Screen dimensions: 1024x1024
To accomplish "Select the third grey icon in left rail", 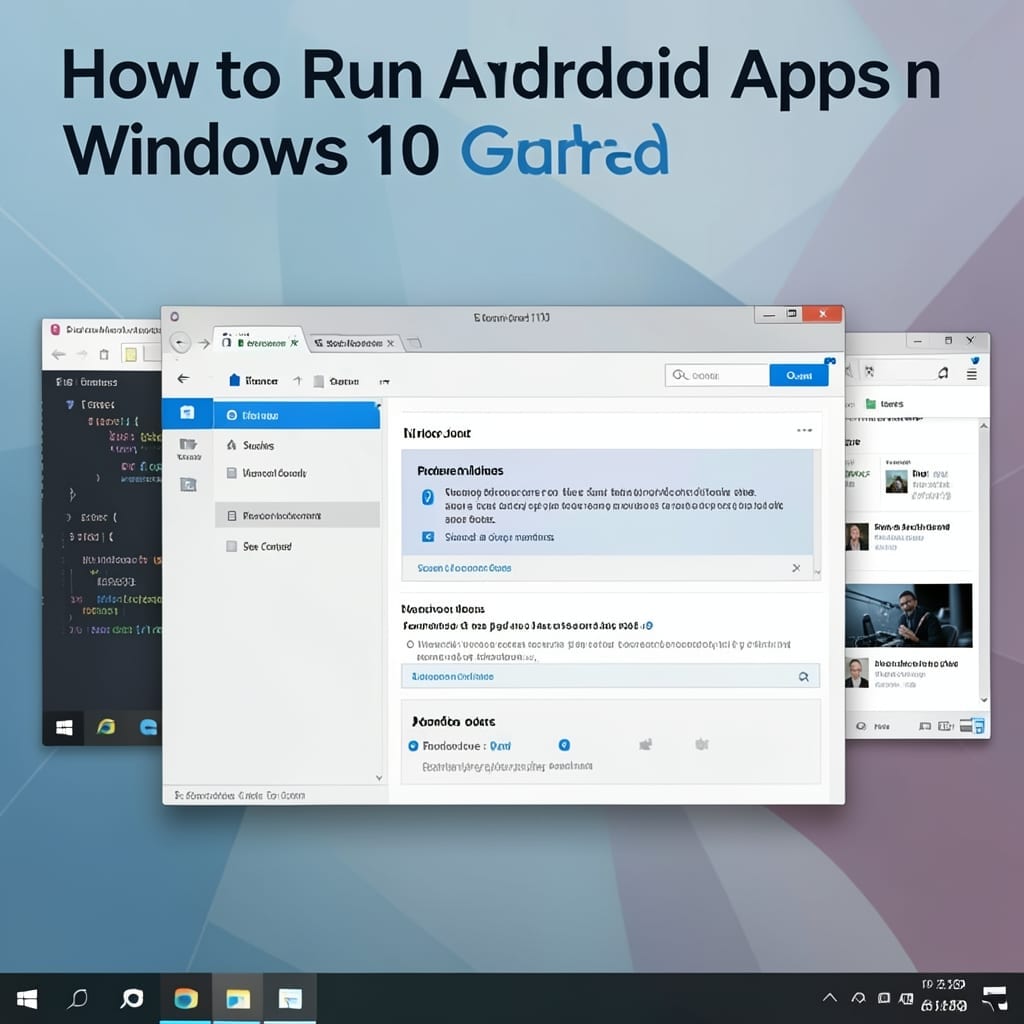I will point(188,485).
